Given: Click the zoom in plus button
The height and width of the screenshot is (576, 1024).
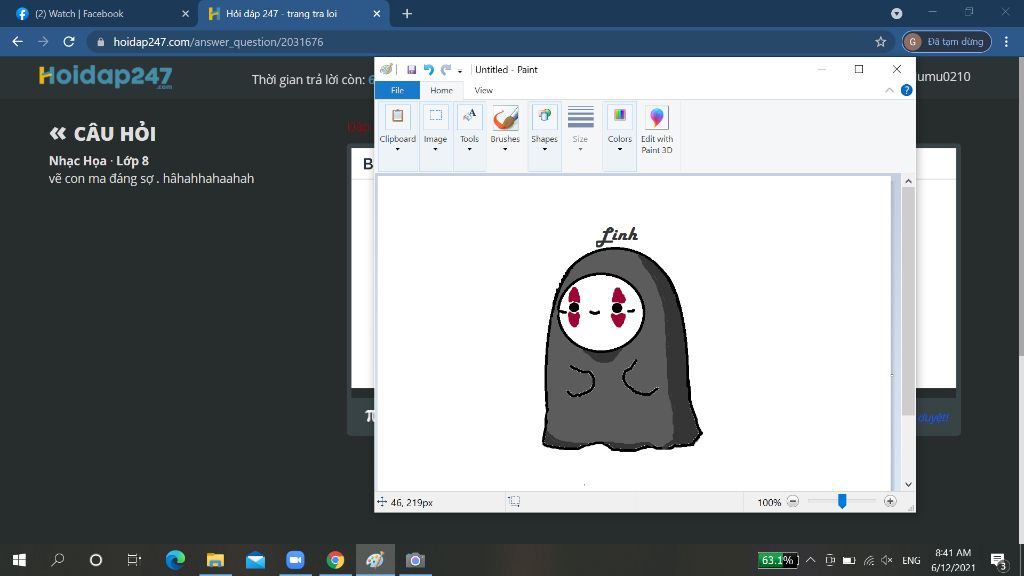Looking at the screenshot, I should (890, 502).
